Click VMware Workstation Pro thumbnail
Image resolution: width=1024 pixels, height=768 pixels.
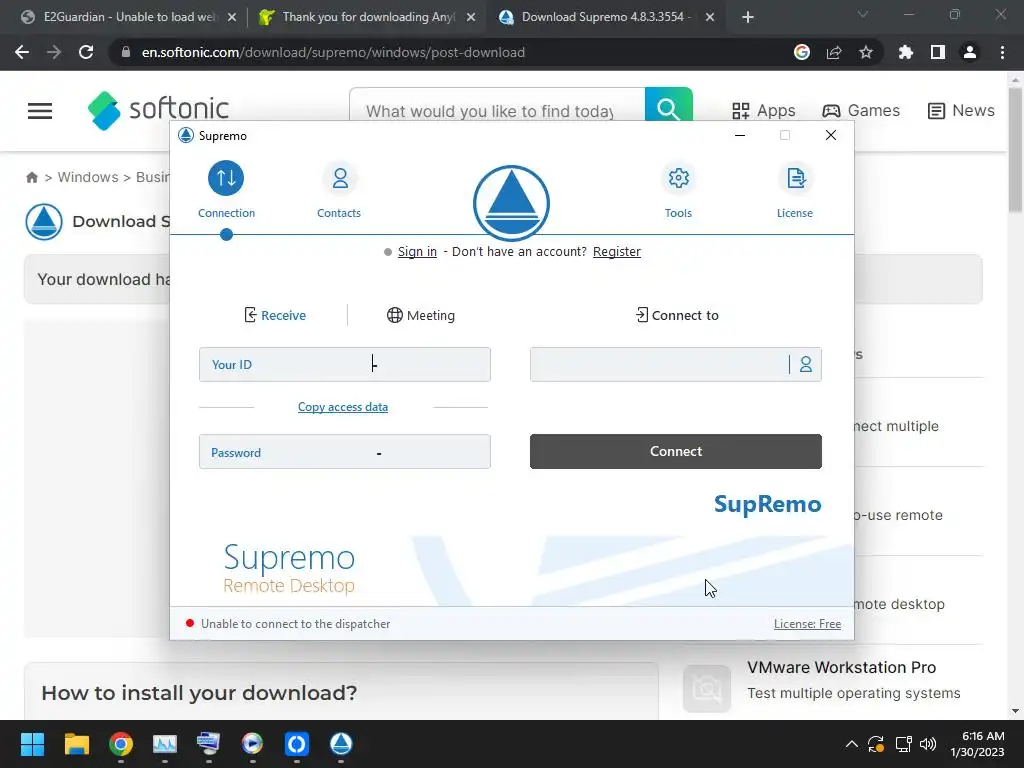pos(707,688)
